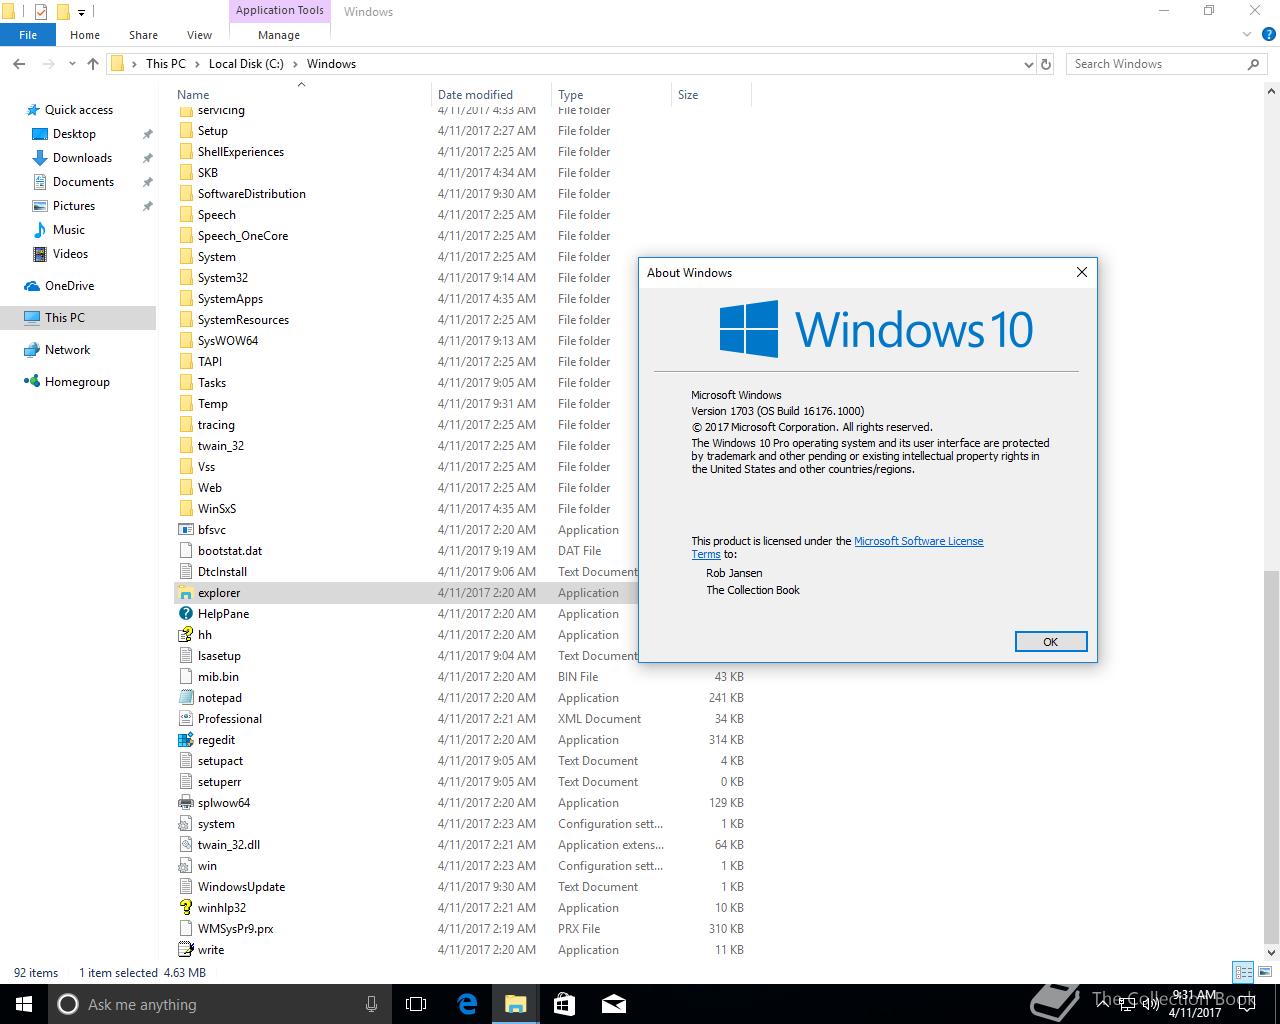Select the WinSxS folder
Image resolution: width=1280 pixels, height=1024 pixels.
[217, 509]
